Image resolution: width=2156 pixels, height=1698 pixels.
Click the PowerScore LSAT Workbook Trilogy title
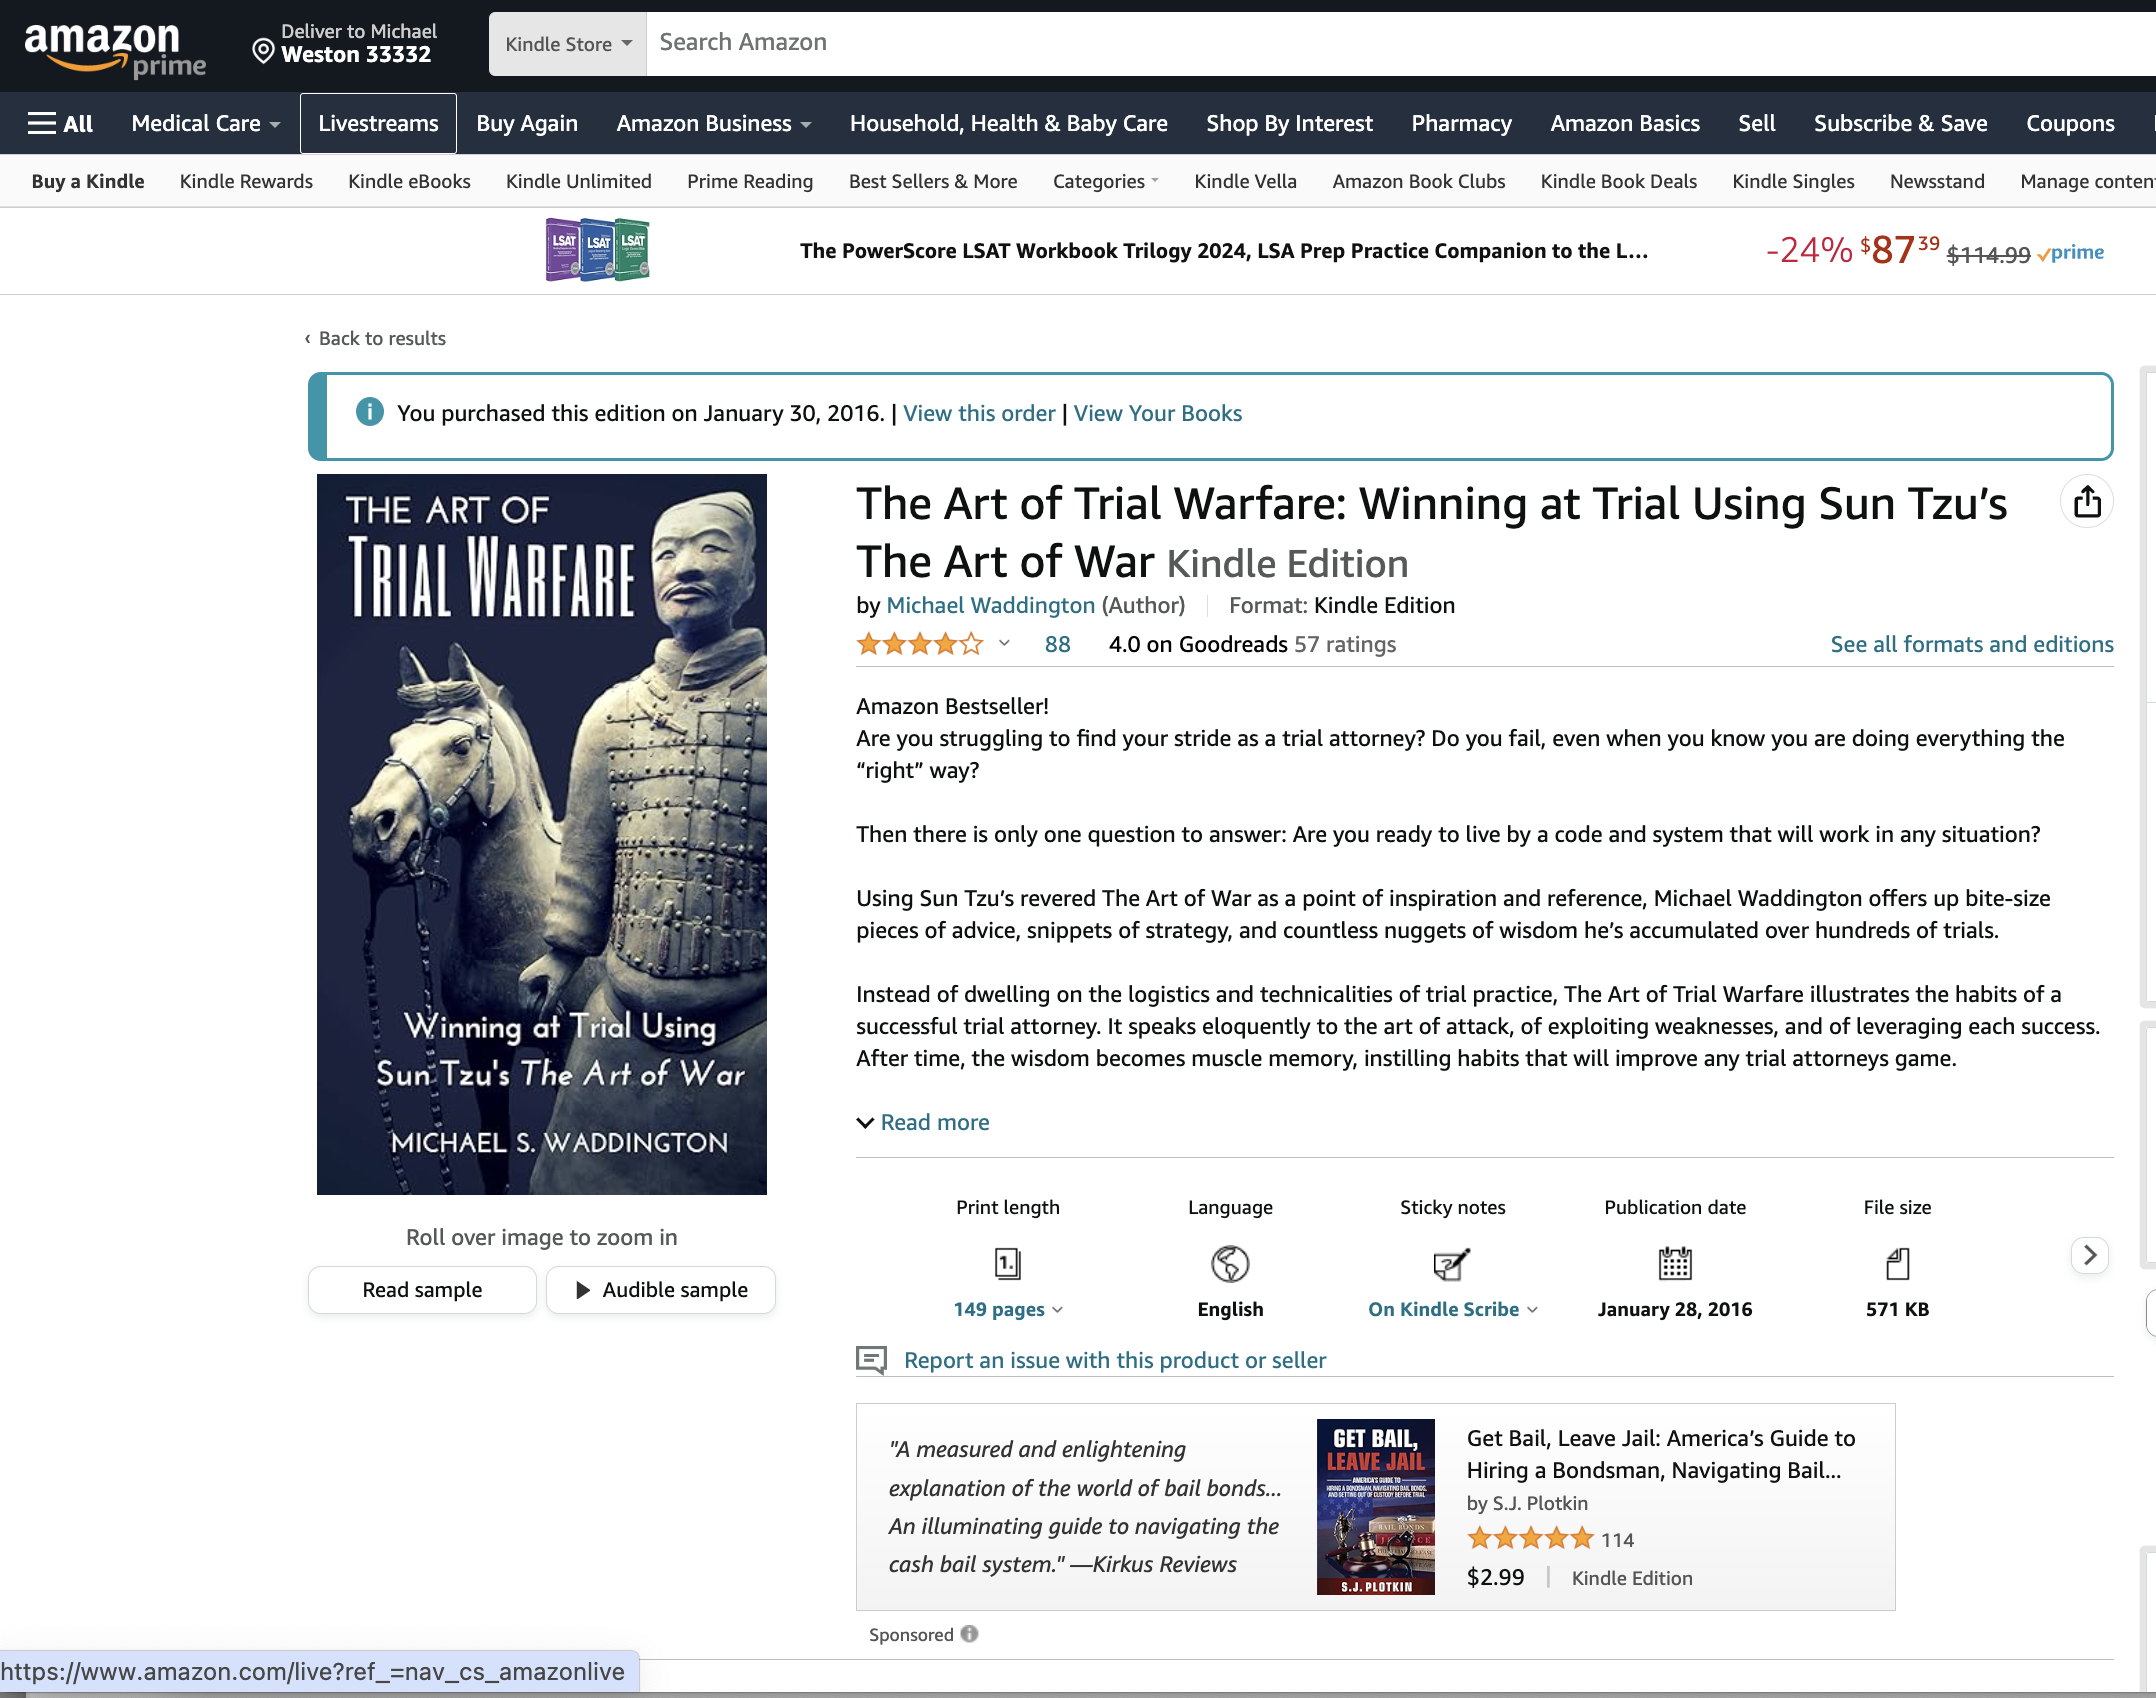[1224, 250]
